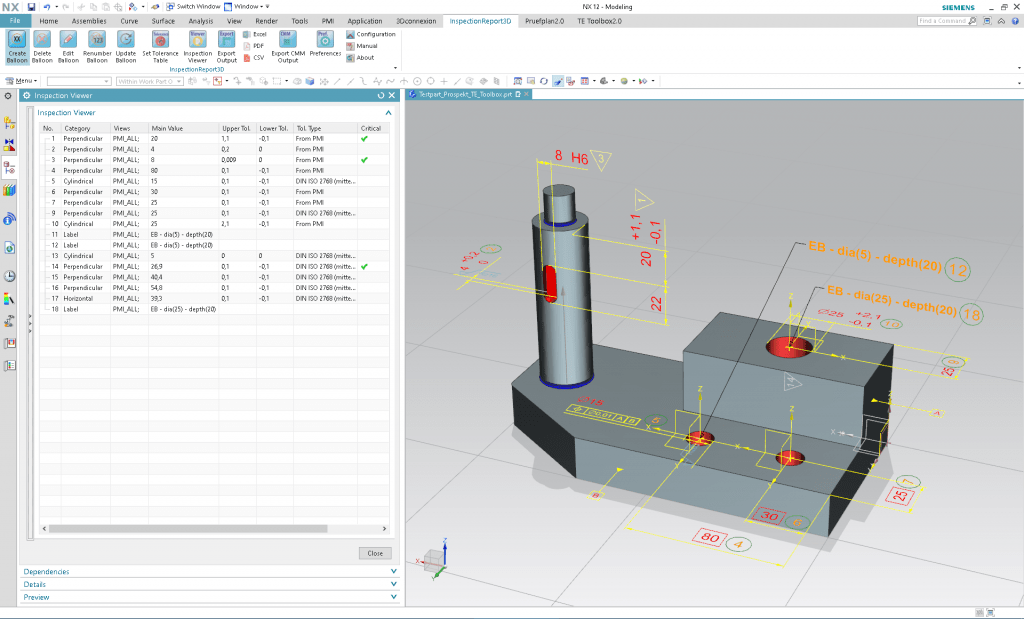Screen dimensions: 1024x619
Task: Switch to the PMI ribbon tab
Action: (x=329, y=20)
